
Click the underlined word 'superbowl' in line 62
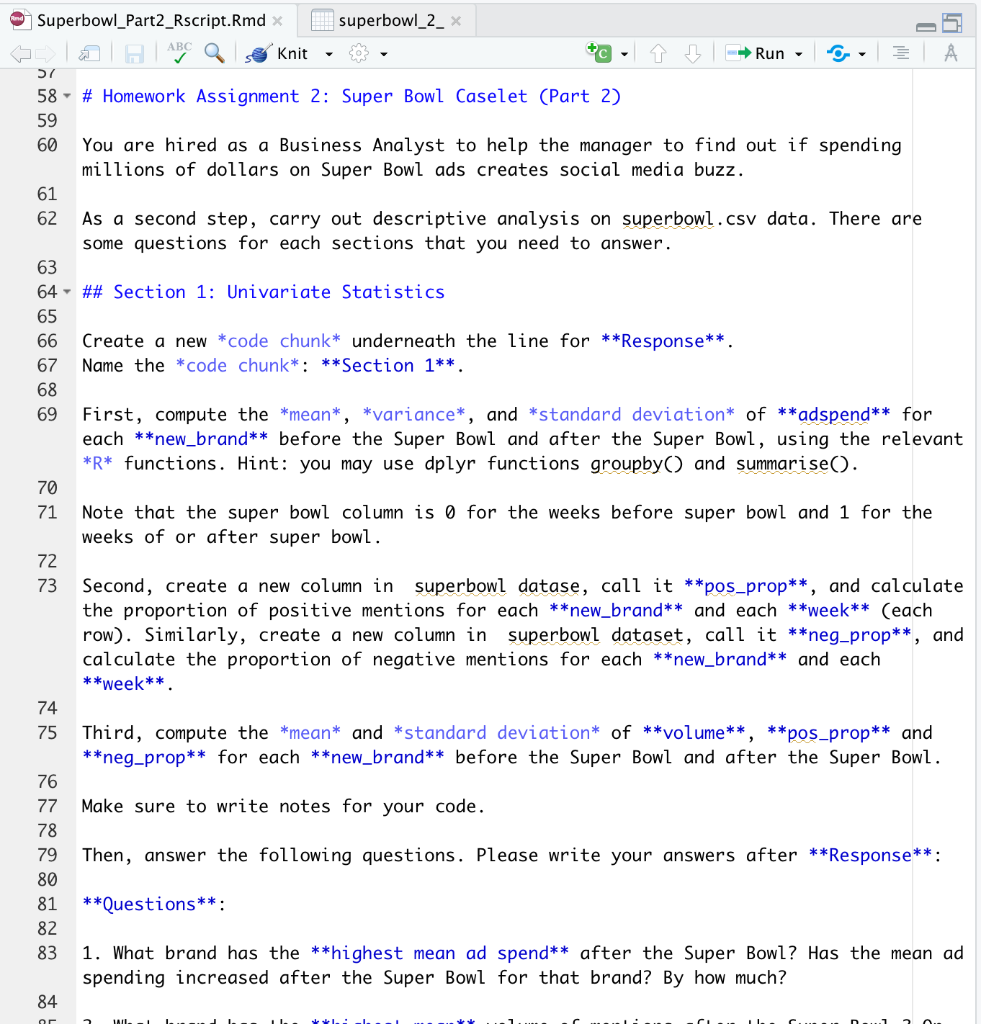668,219
